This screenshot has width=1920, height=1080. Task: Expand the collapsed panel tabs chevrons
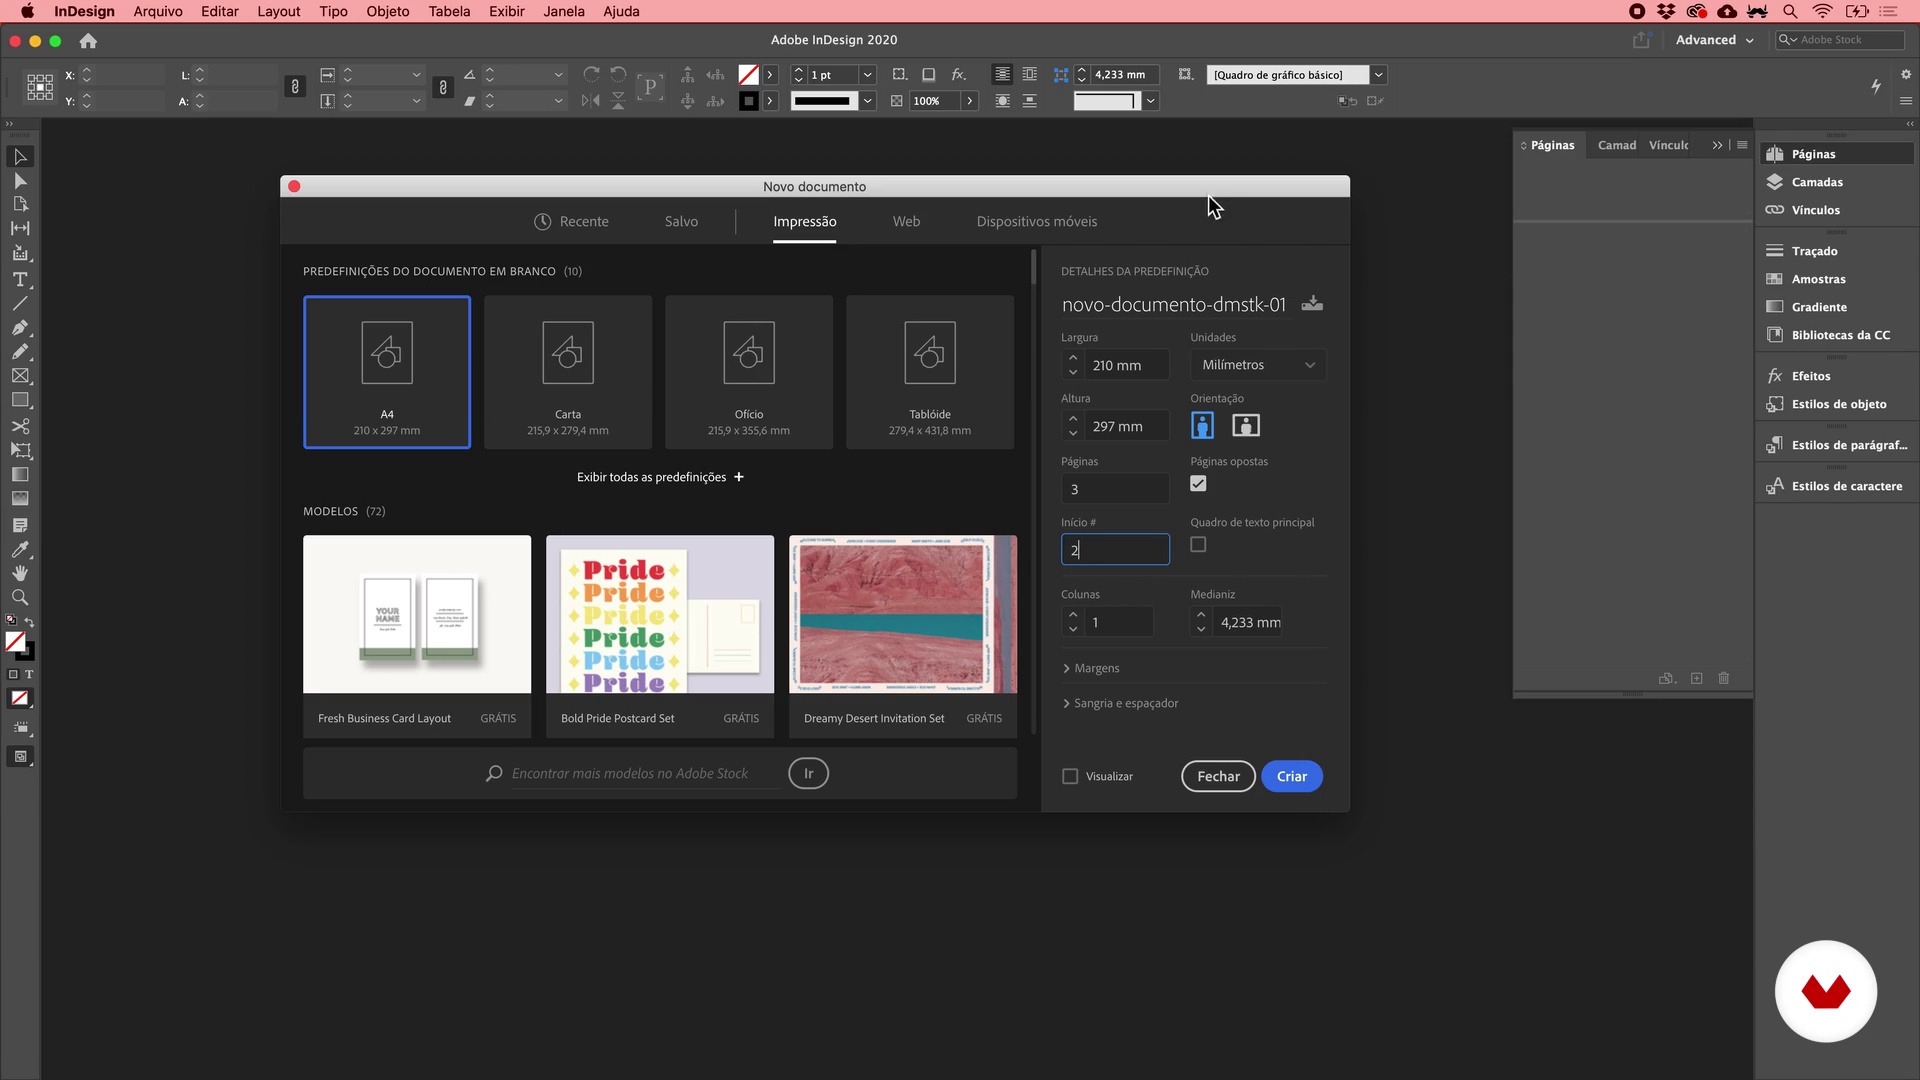pyautogui.click(x=1717, y=145)
